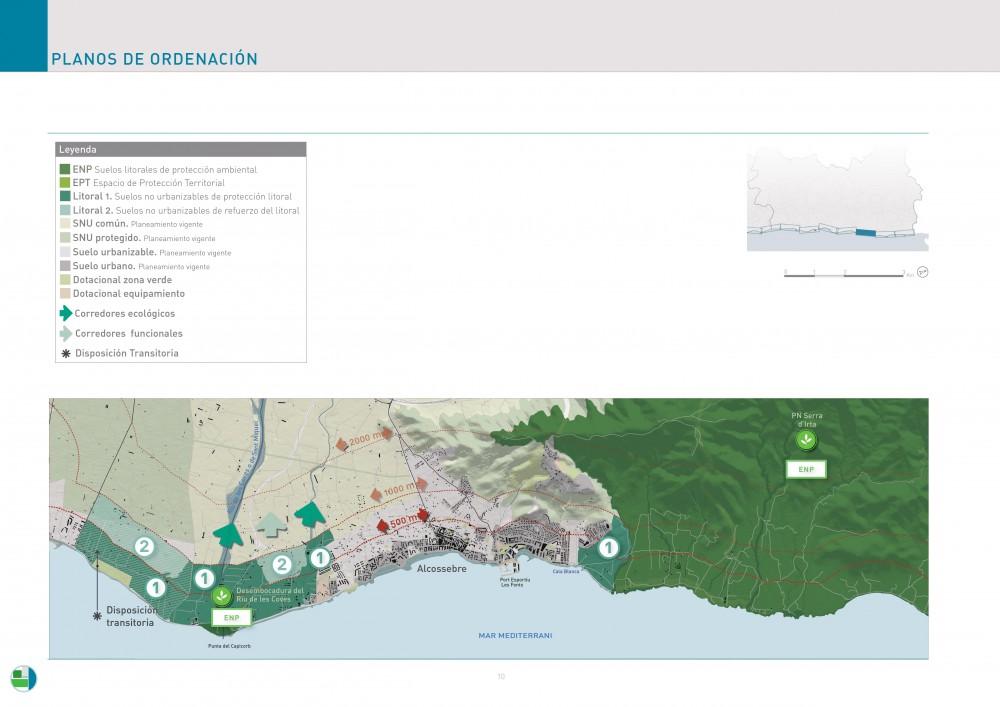The image size is (1000, 707).
Task: Click the ENP label box under Serra d'Irta
Action: 806,469
